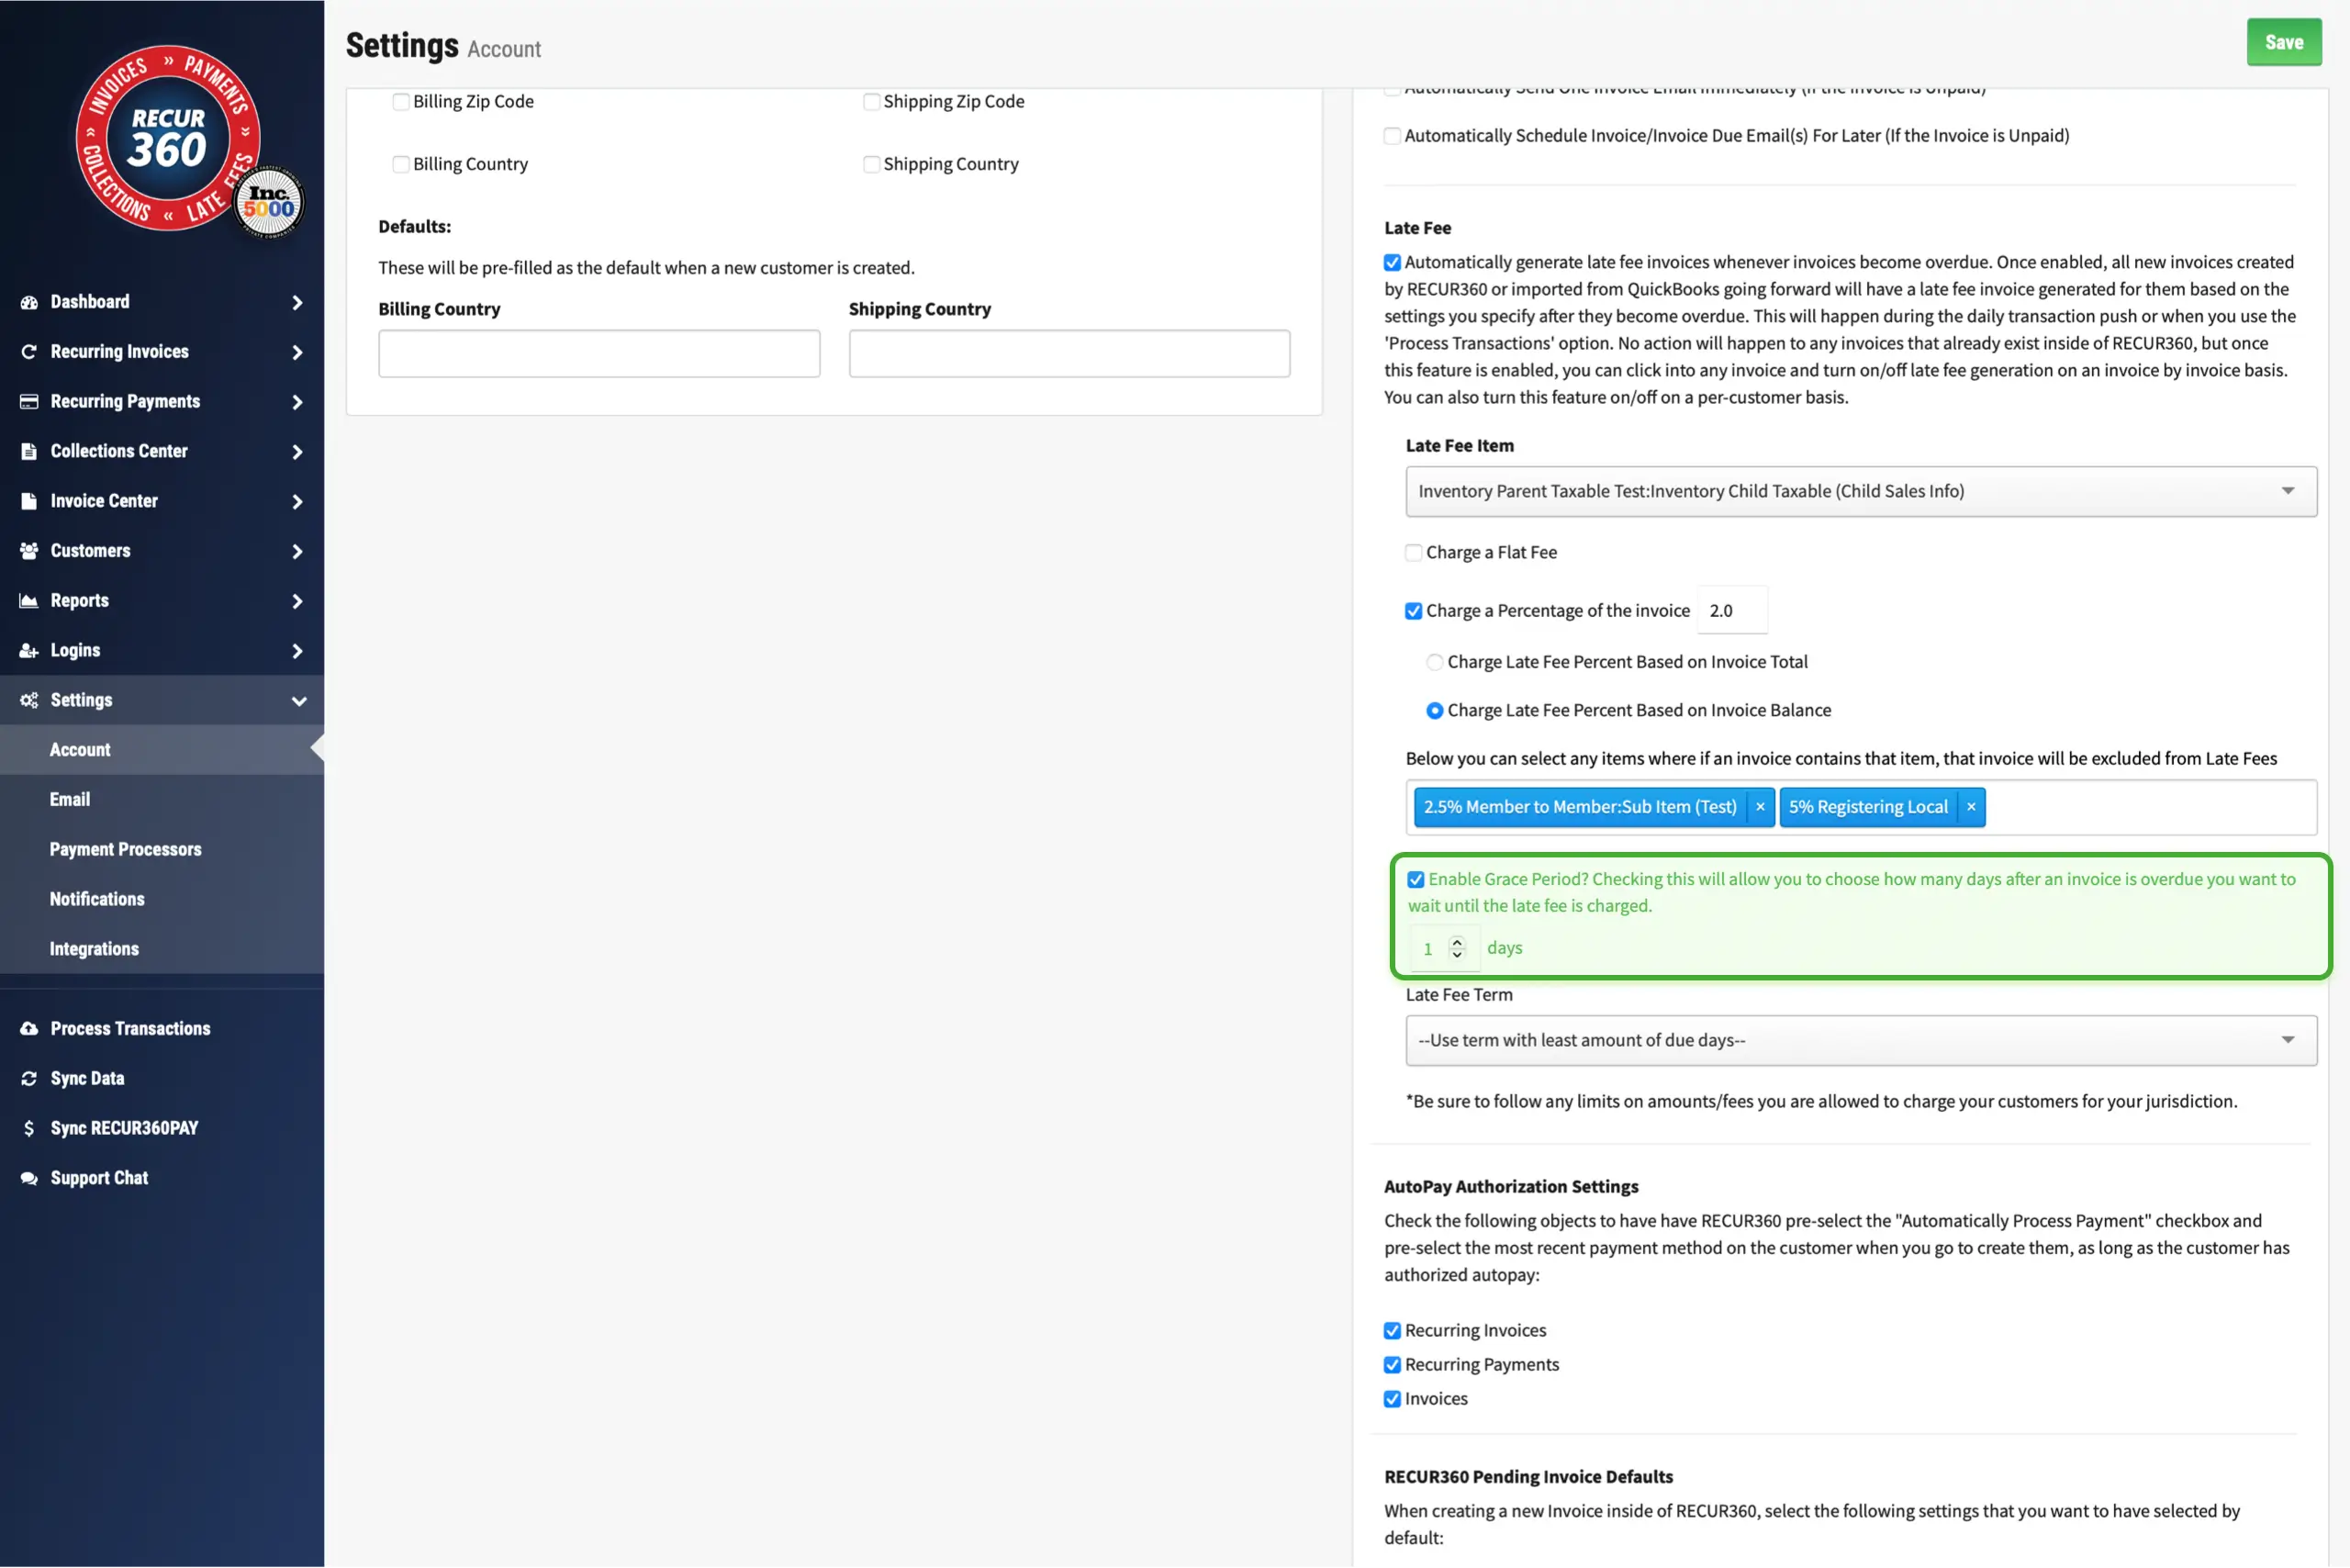
Task: Click the green Save button
Action: pyautogui.click(x=2283, y=42)
